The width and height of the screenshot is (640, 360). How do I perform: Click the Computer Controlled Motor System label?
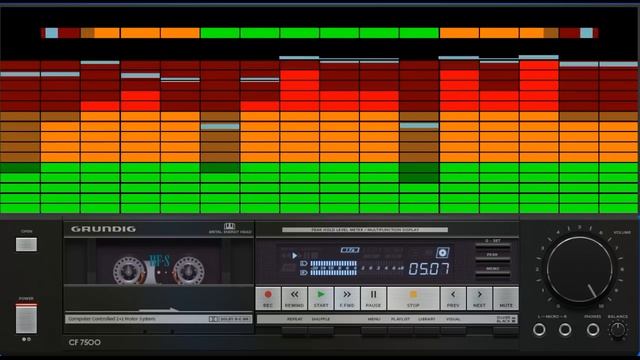pyautogui.click(x=112, y=319)
